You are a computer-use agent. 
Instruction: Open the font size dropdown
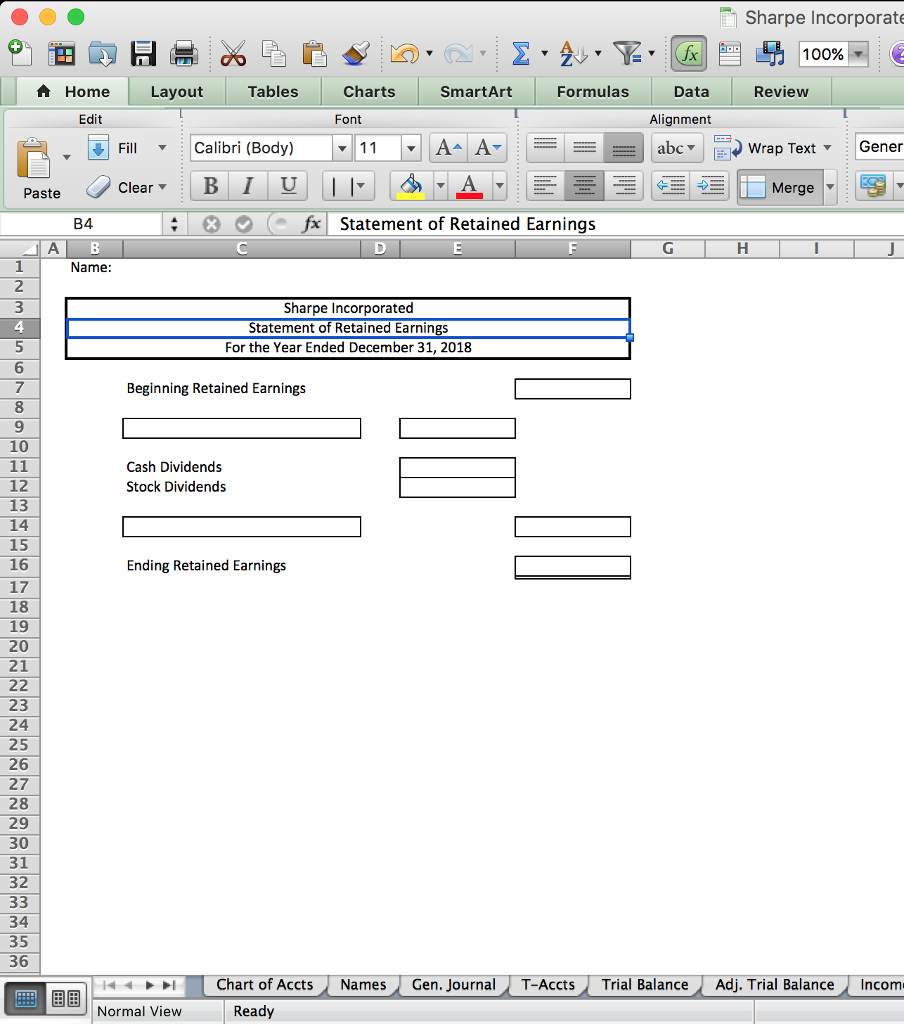[x=411, y=147]
